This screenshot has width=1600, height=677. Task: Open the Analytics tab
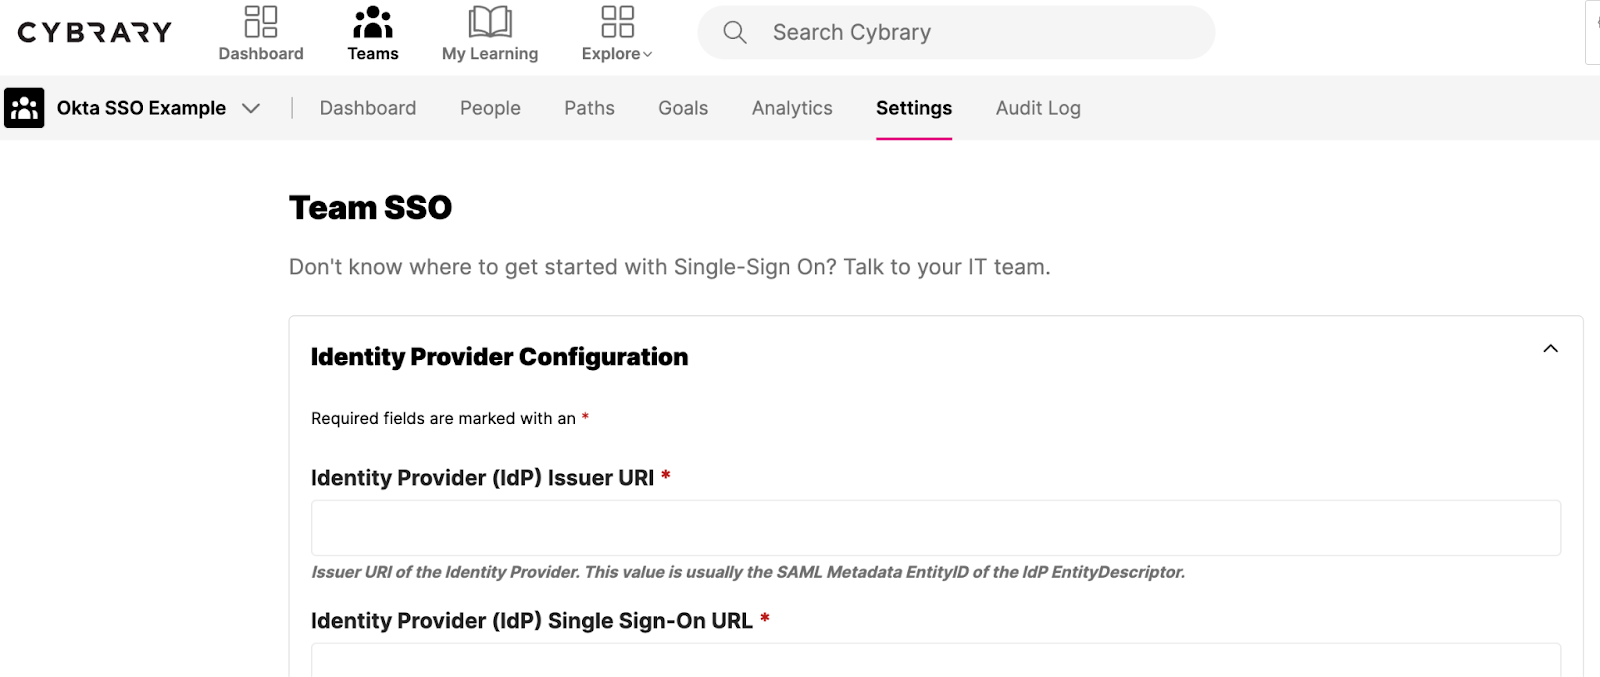click(x=792, y=108)
